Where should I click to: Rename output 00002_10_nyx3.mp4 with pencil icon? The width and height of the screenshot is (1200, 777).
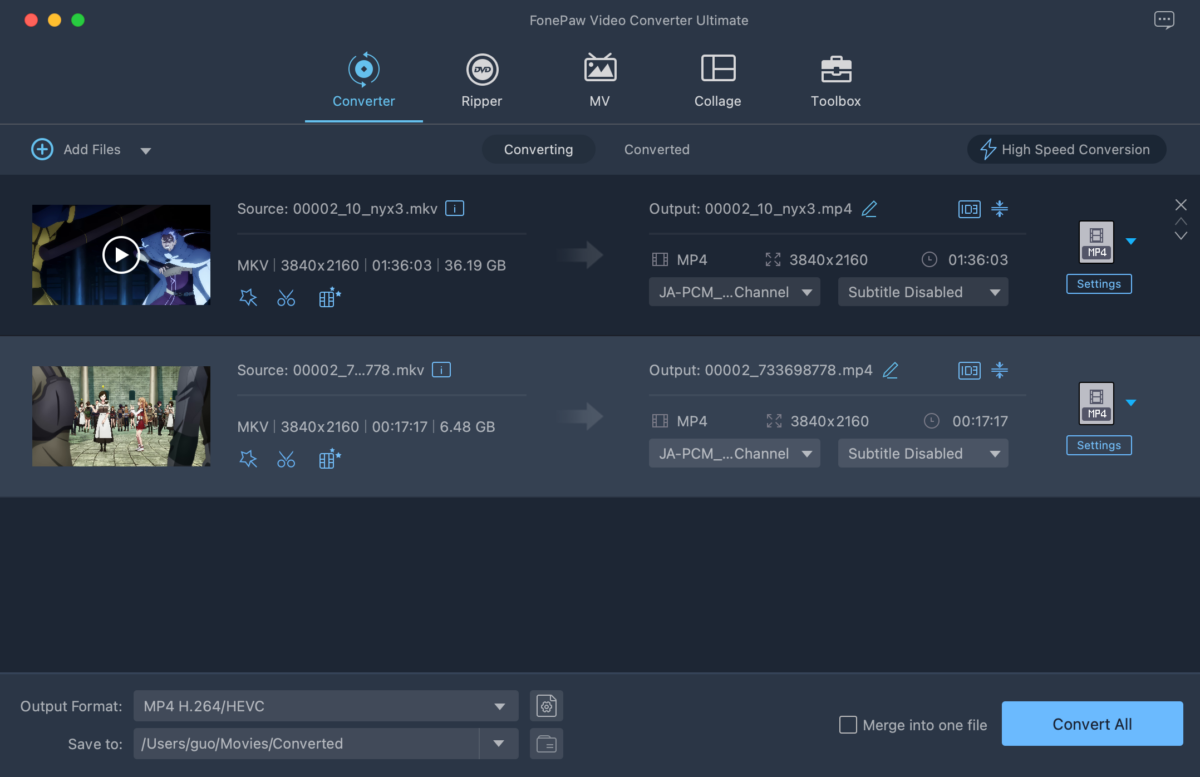coord(869,209)
